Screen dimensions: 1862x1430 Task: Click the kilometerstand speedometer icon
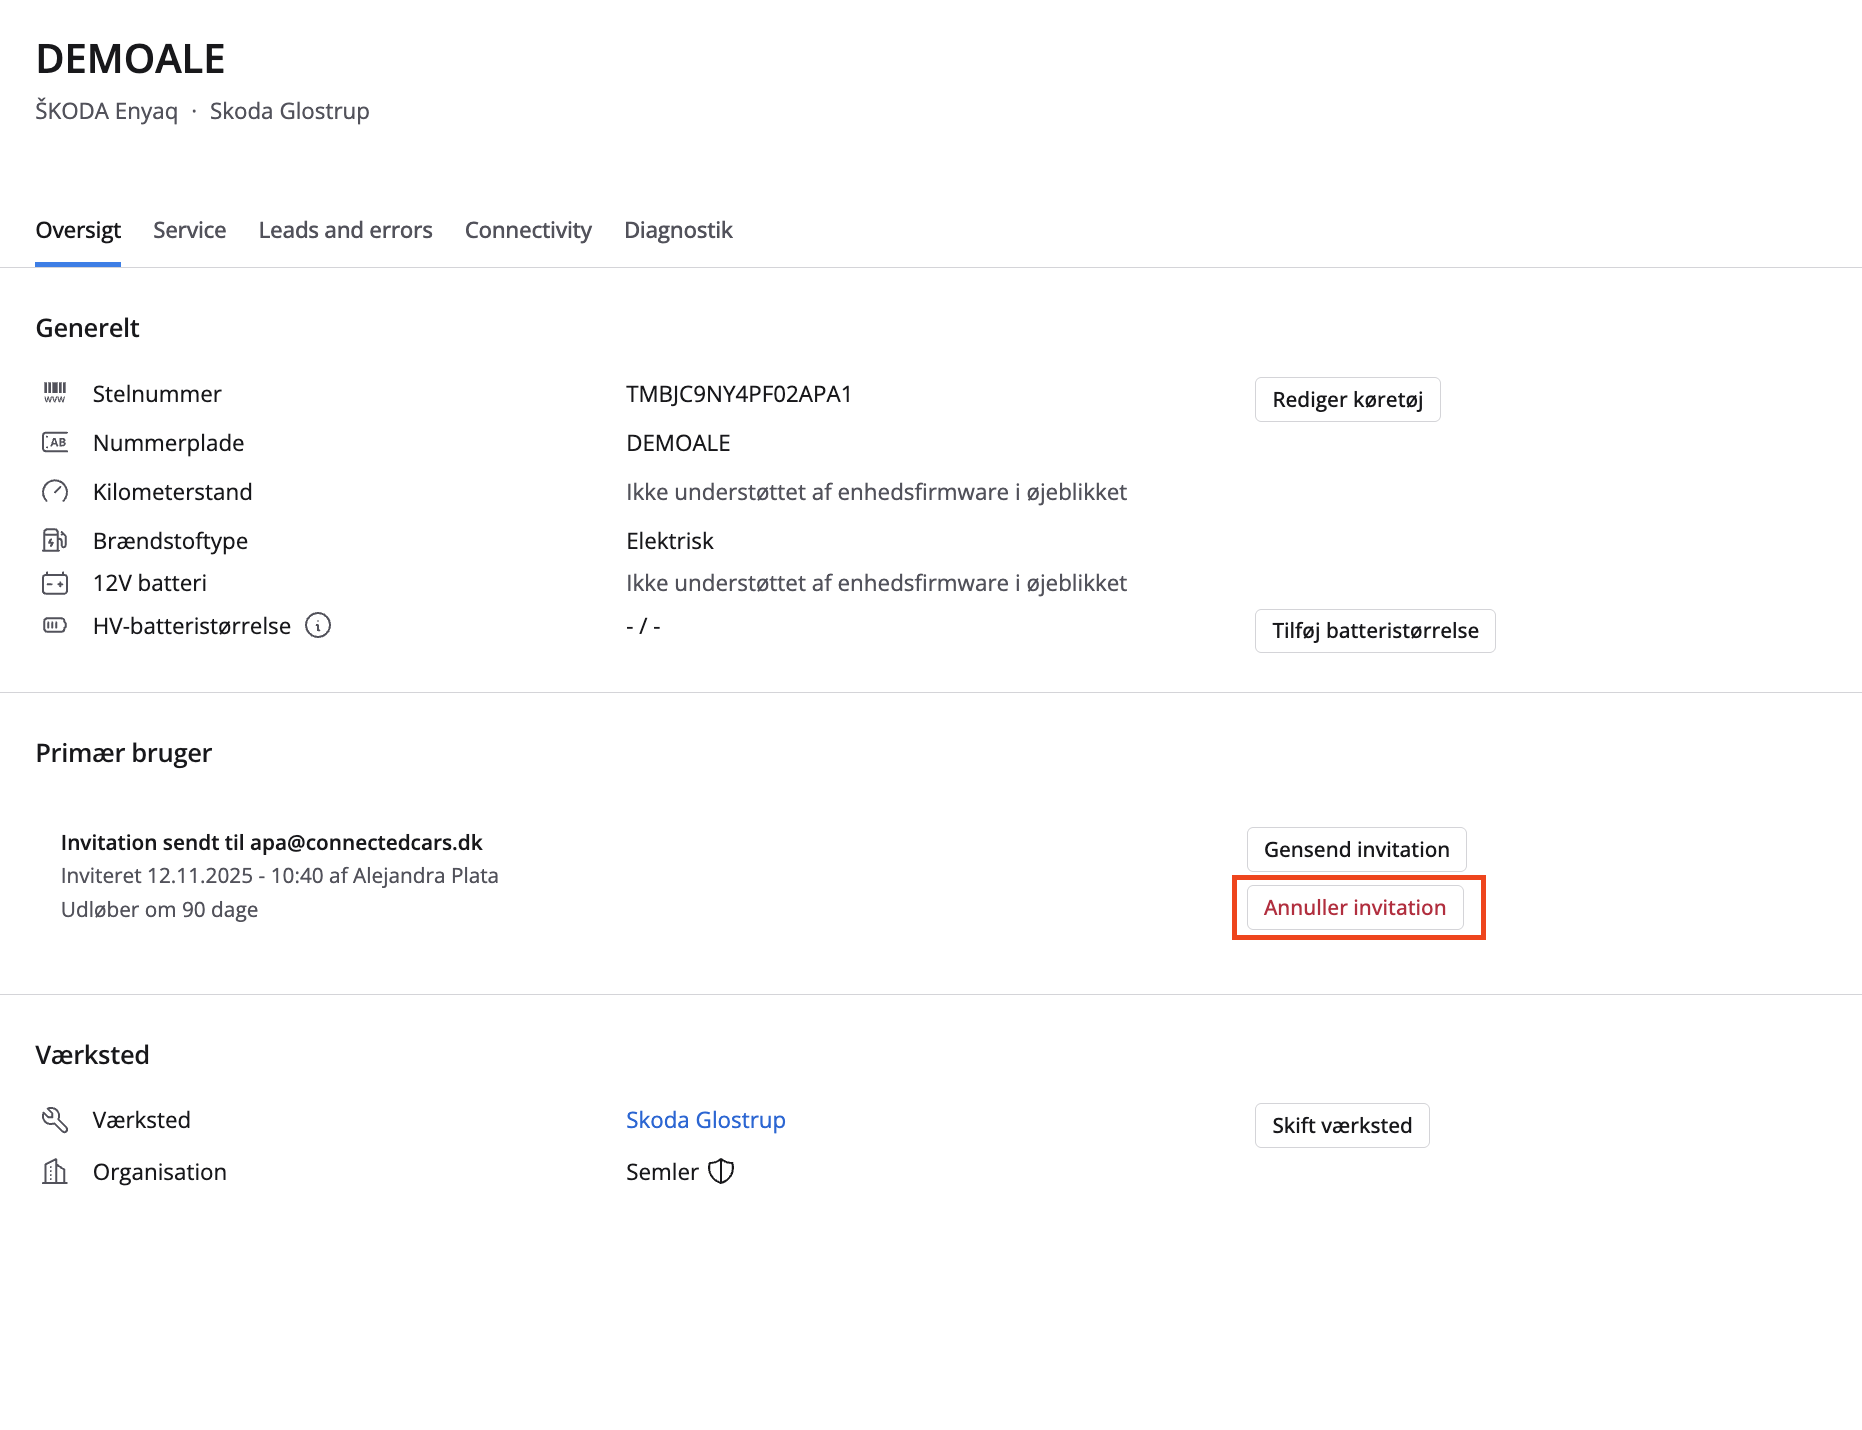55,491
